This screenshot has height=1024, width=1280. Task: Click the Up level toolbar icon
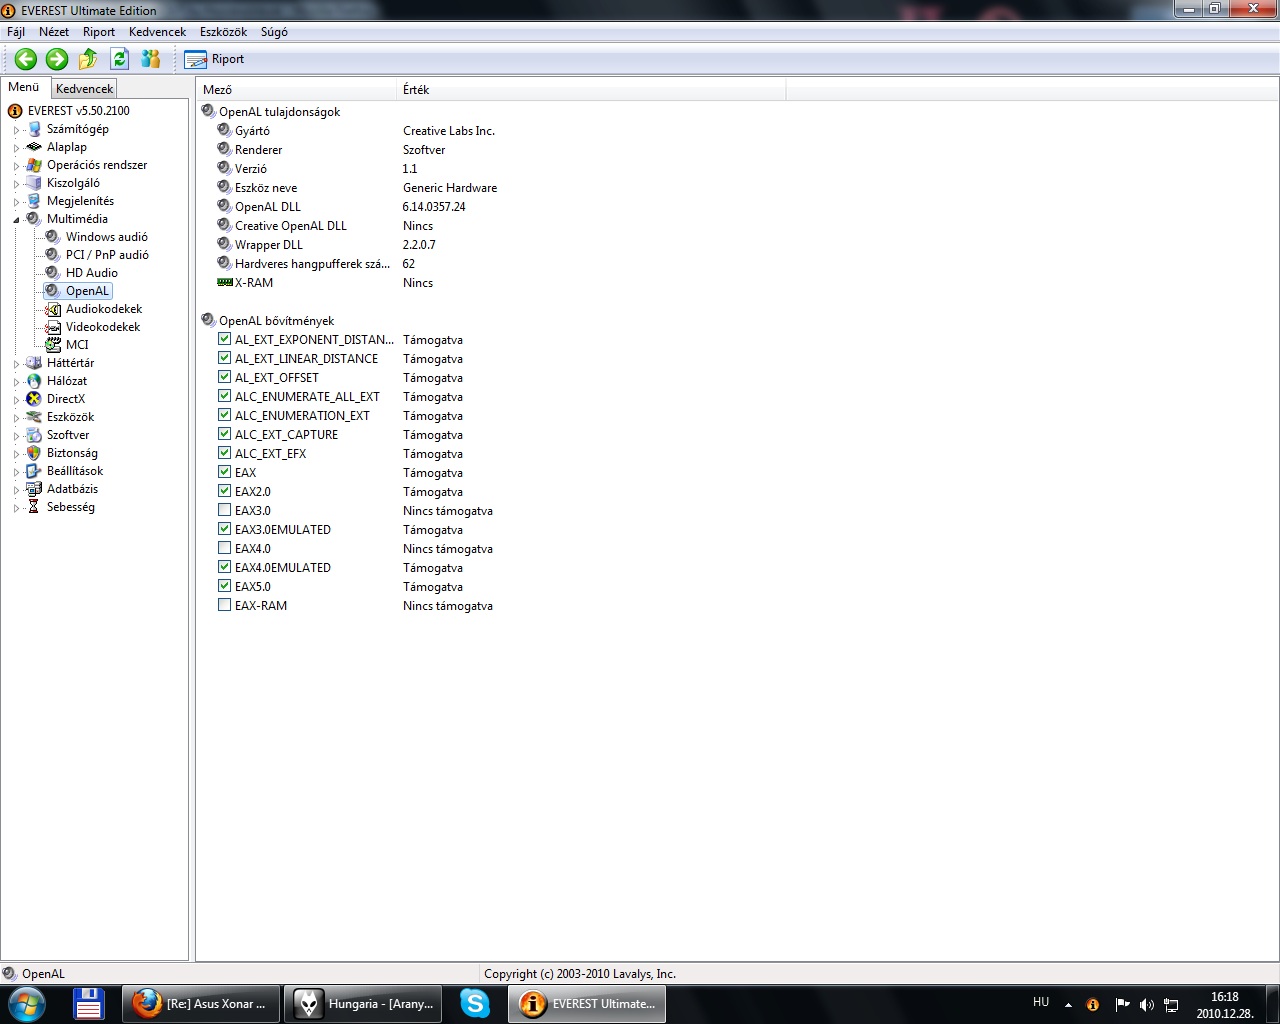click(x=88, y=59)
